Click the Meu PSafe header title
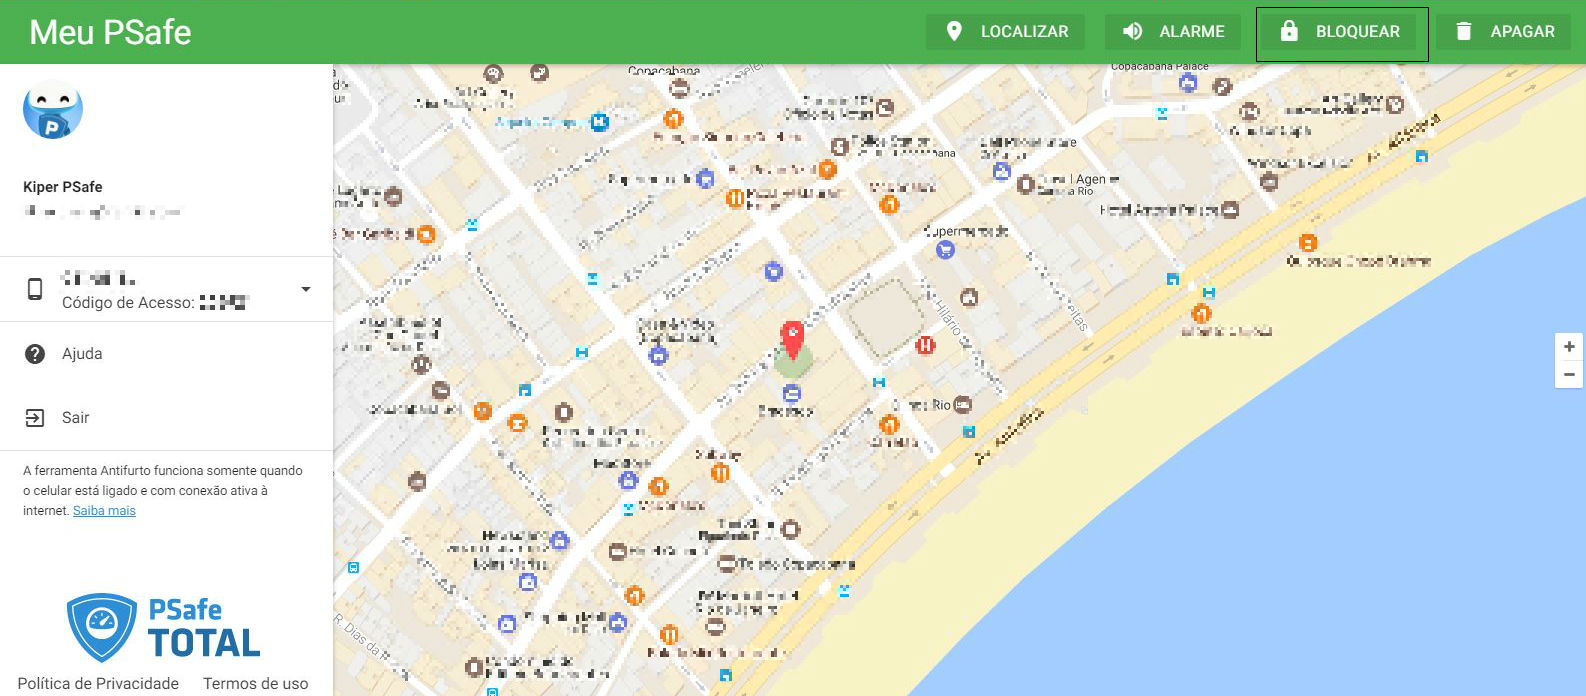 (110, 32)
